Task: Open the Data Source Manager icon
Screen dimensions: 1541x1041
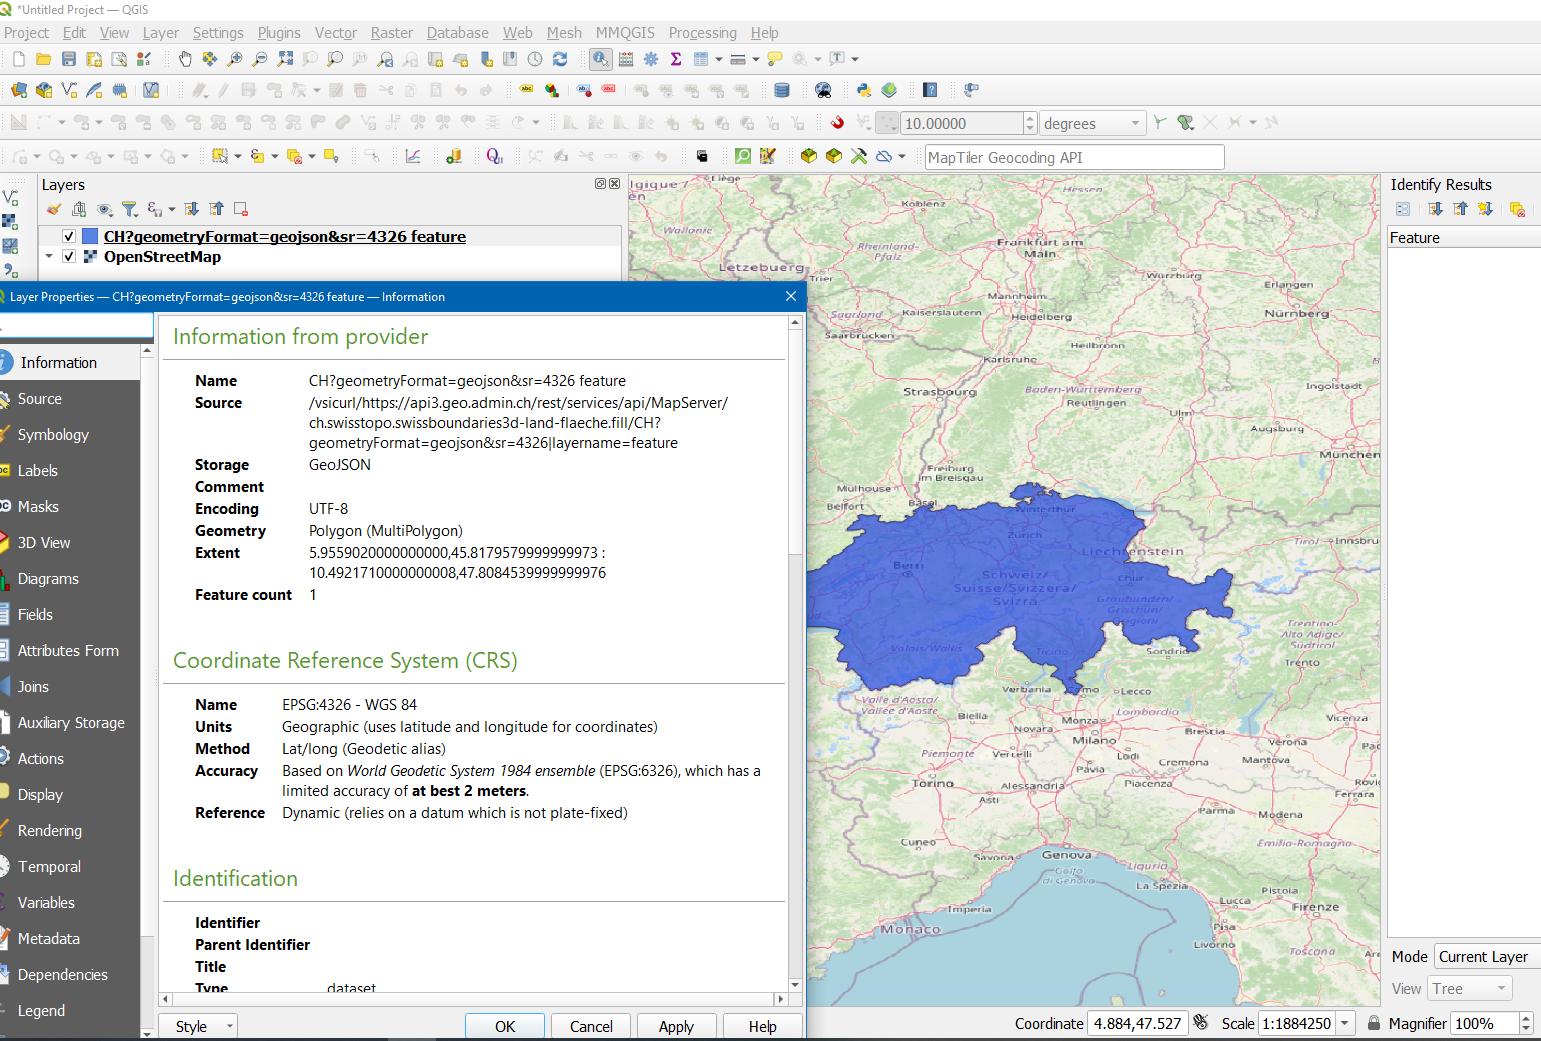Action: click(19, 90)
